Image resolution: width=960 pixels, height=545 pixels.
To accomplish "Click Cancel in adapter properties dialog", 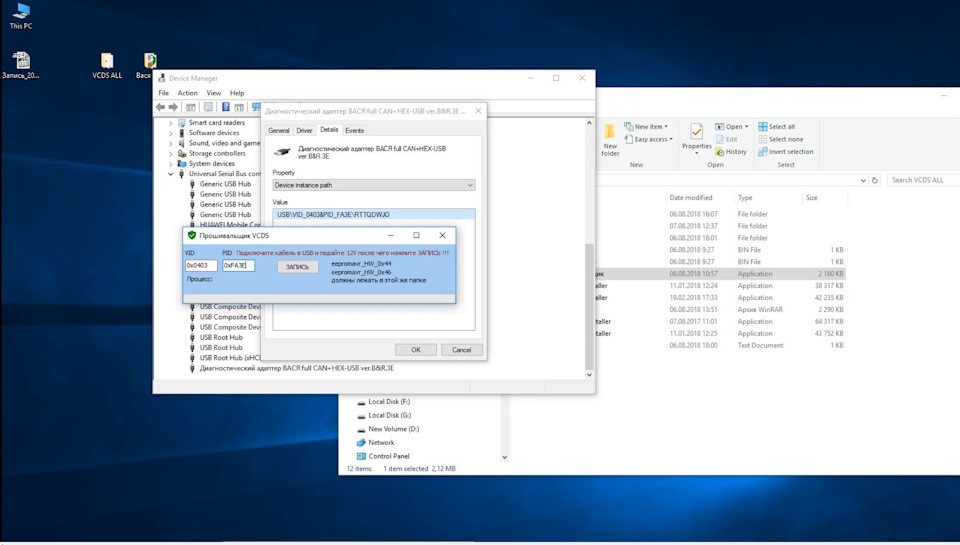I will [x=462, y=350].
